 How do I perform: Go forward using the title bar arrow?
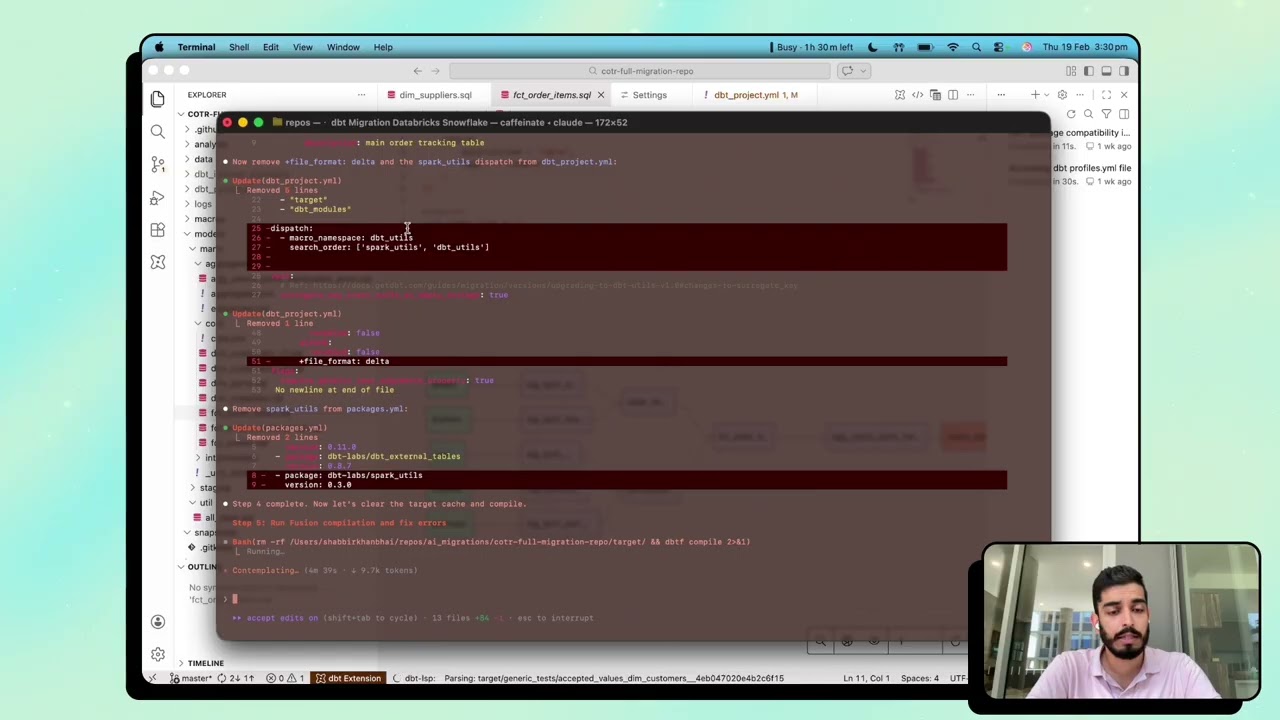point(436,71)
